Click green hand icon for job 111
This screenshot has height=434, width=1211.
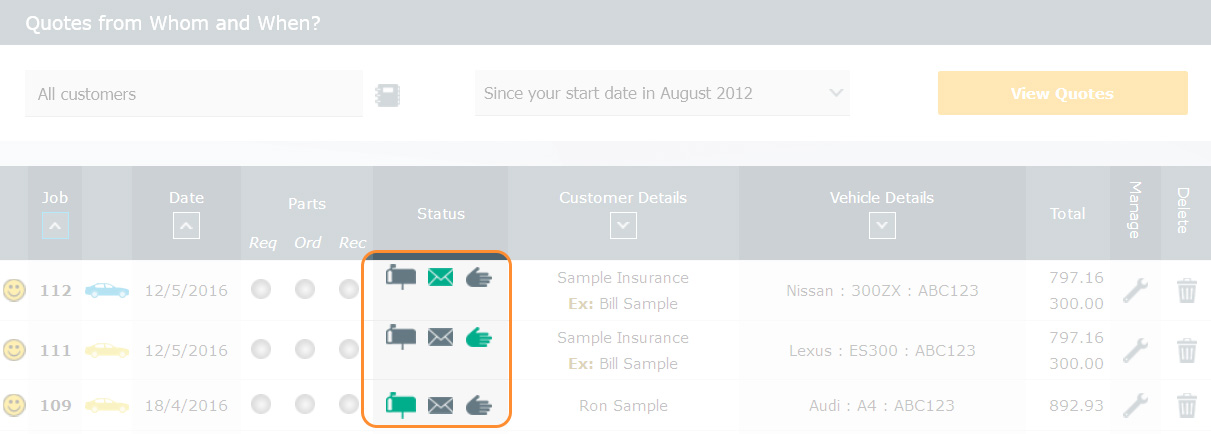click(x=480, y=338)
